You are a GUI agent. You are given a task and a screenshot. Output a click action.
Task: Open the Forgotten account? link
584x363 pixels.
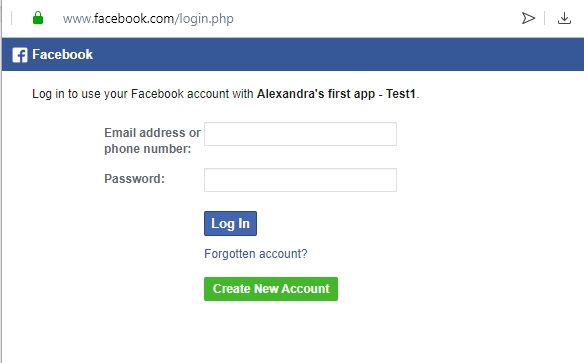(x=256, y=254)
